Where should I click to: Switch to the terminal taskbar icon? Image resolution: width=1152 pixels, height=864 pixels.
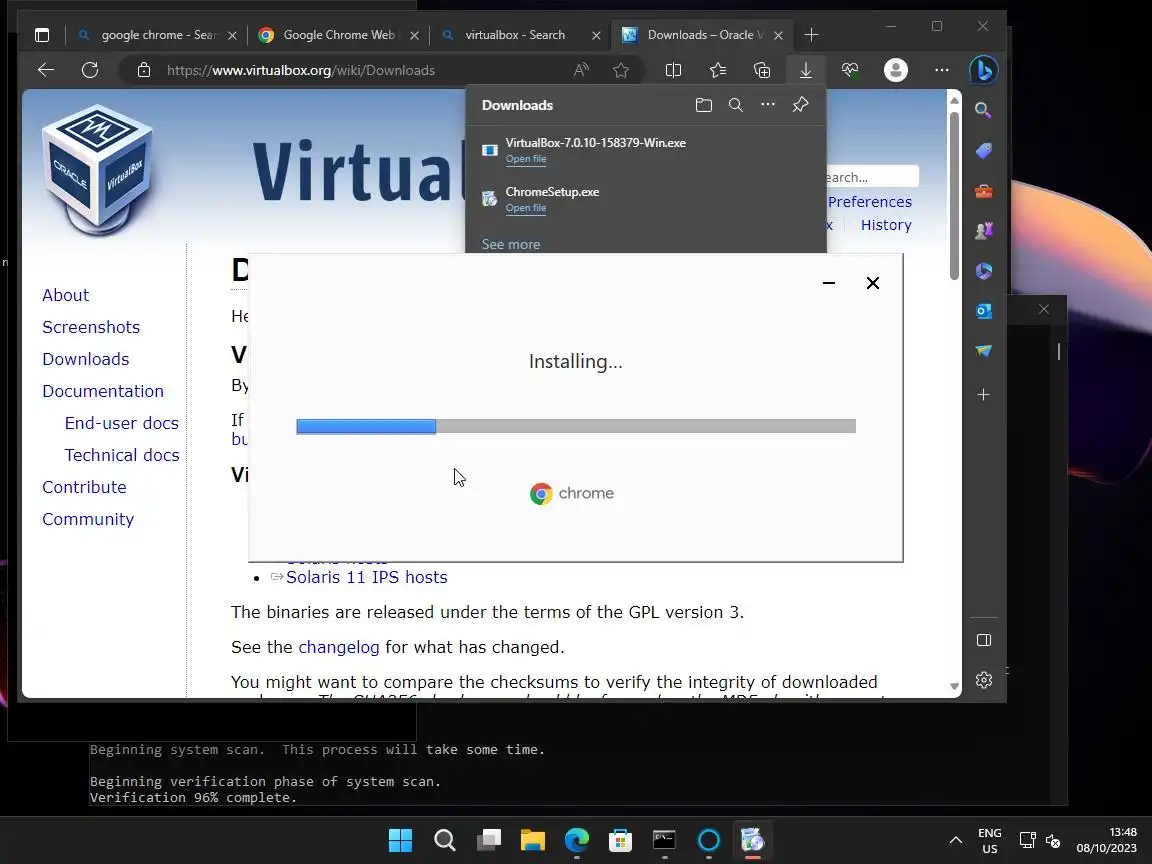coord(664,840)
